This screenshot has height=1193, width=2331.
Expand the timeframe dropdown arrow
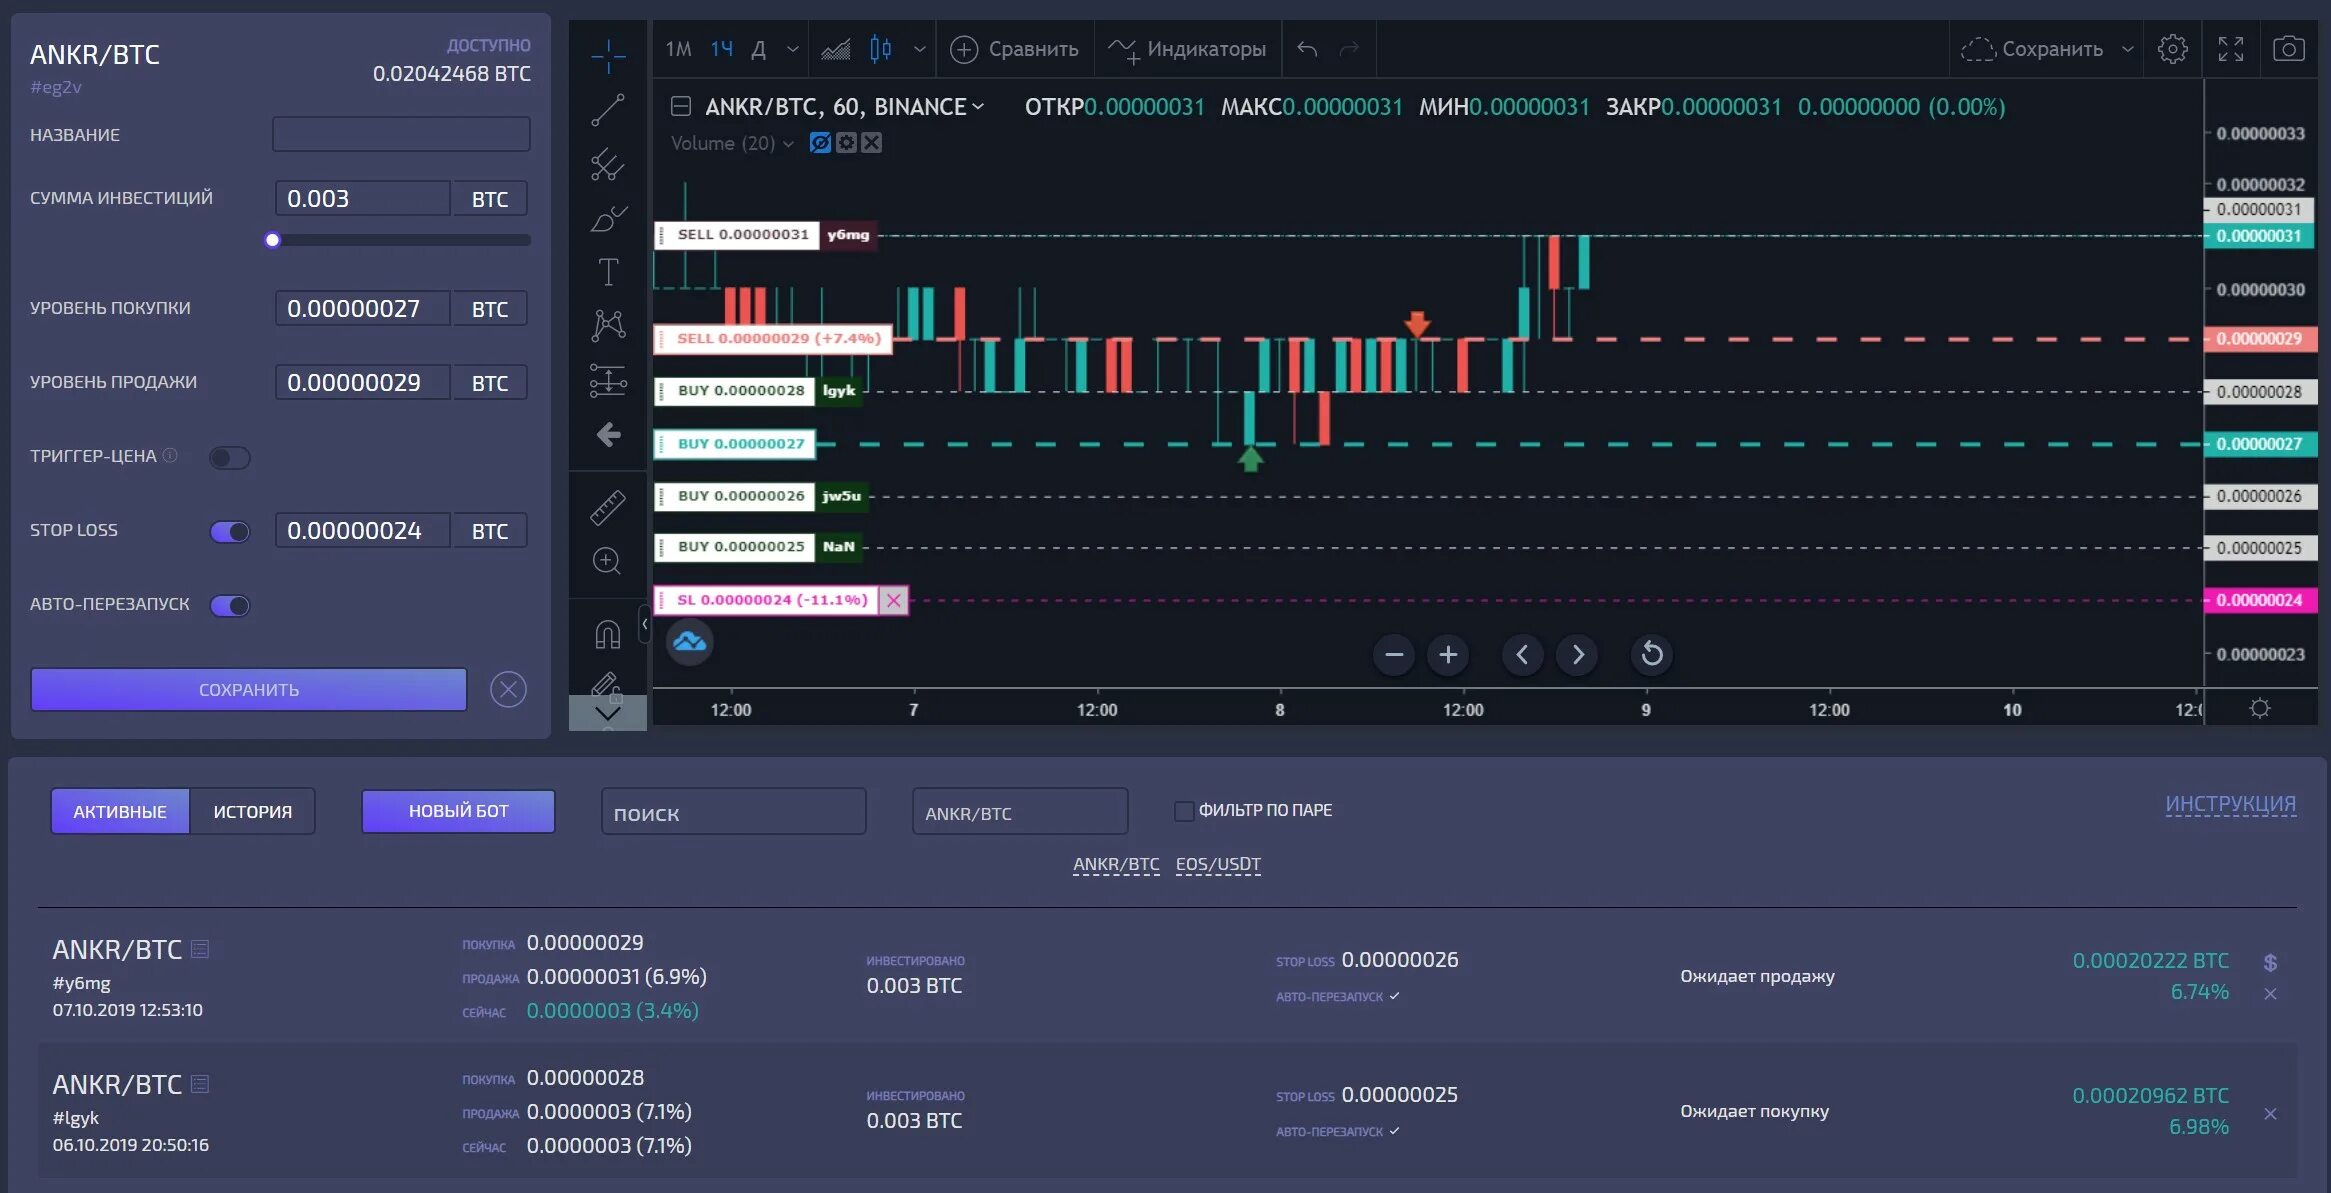[x=792, y=49]
